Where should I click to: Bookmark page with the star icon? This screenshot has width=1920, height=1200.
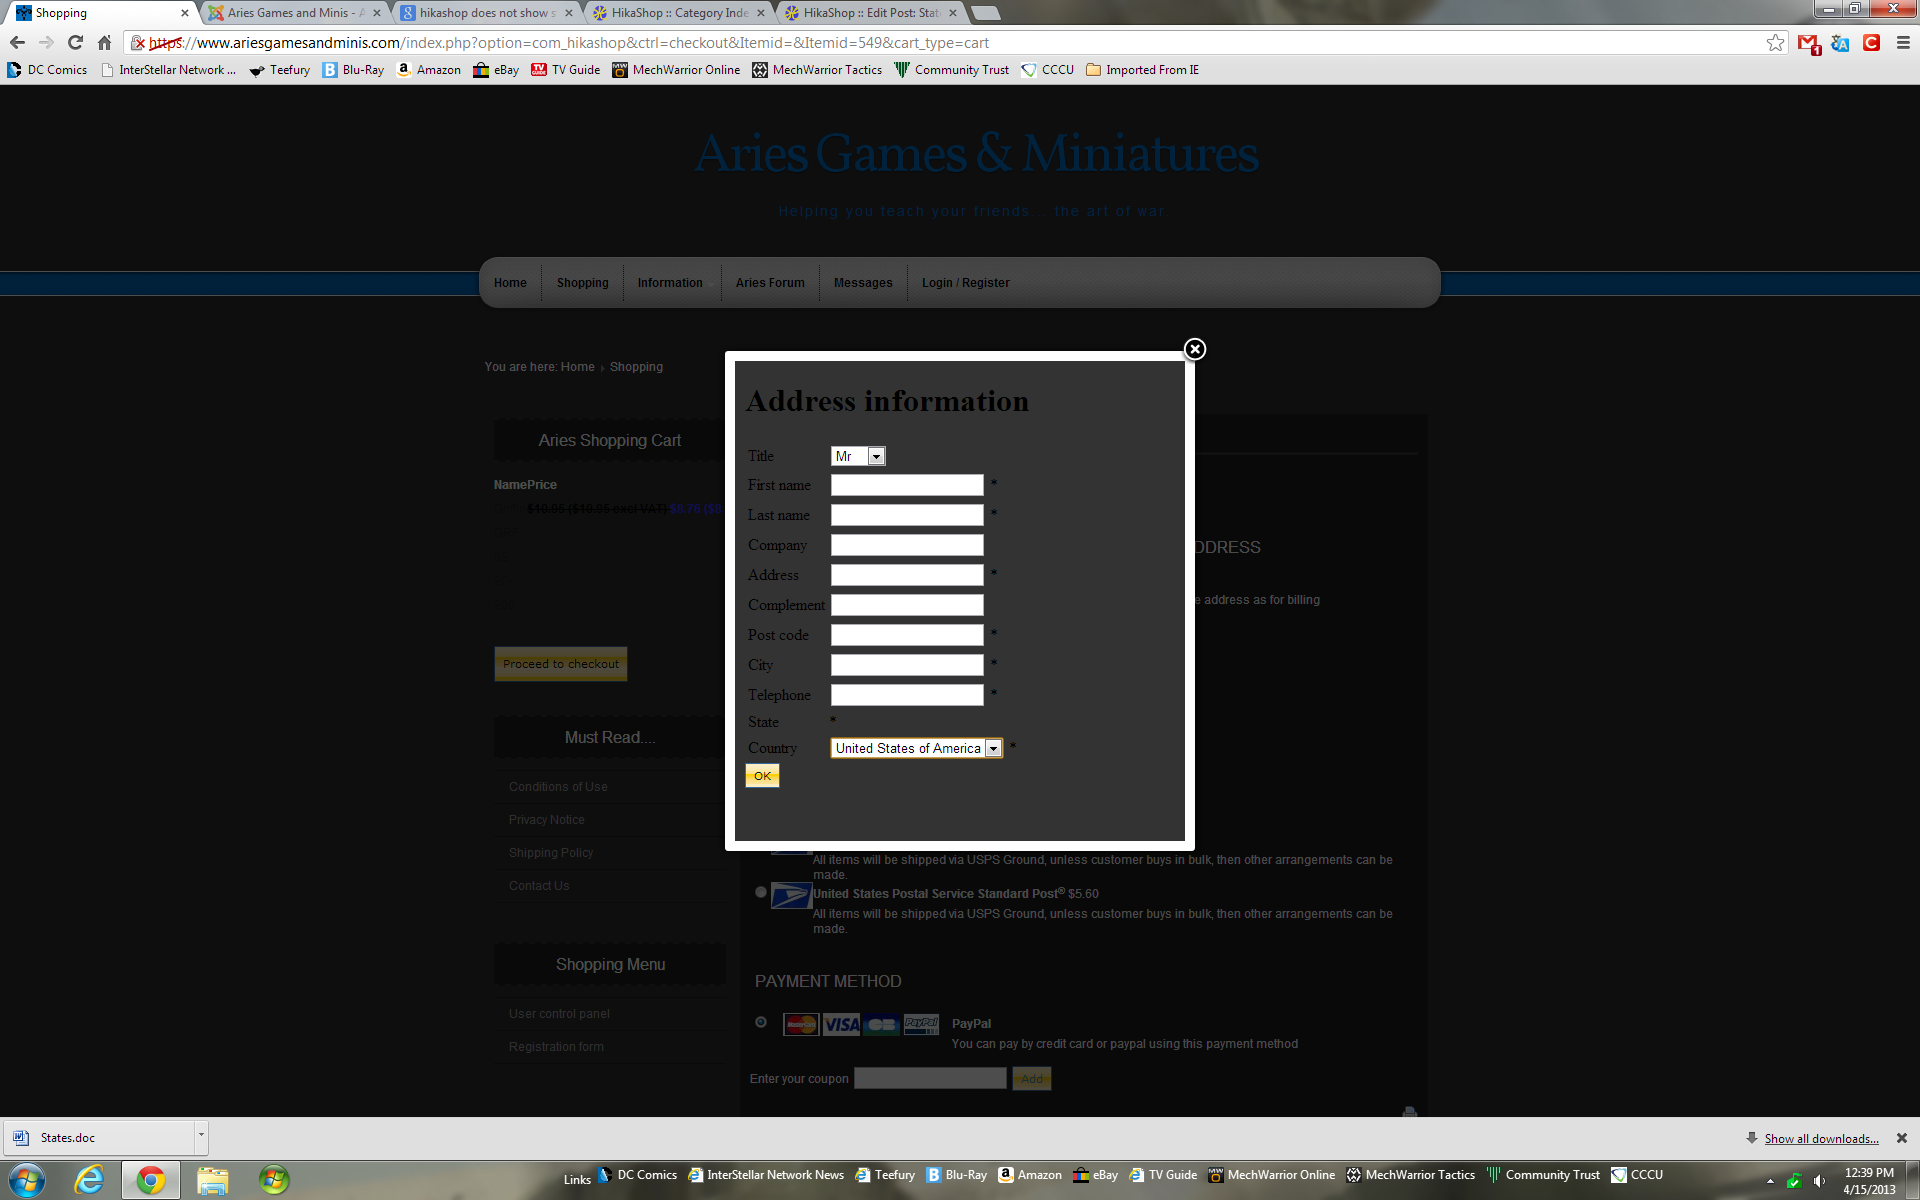pyautogui.click(x=1775, y=42)
